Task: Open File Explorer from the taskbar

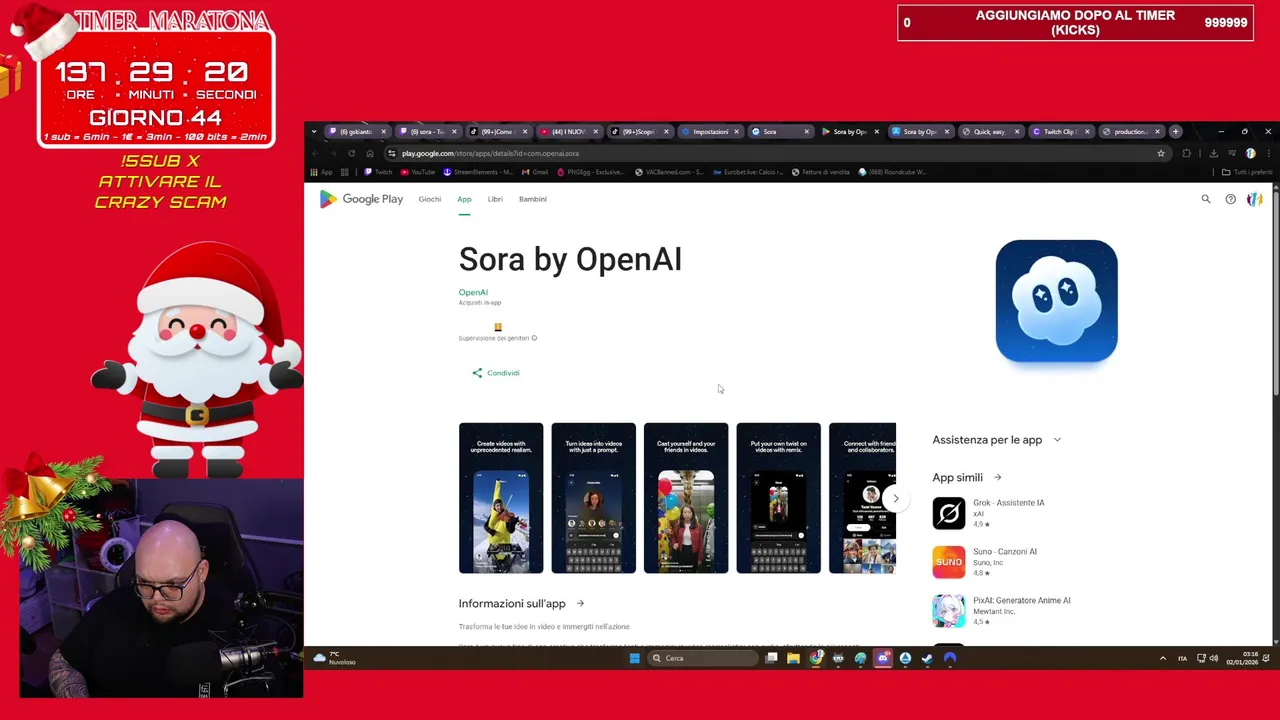Action: pyautogui.click(x=793, y=658)
